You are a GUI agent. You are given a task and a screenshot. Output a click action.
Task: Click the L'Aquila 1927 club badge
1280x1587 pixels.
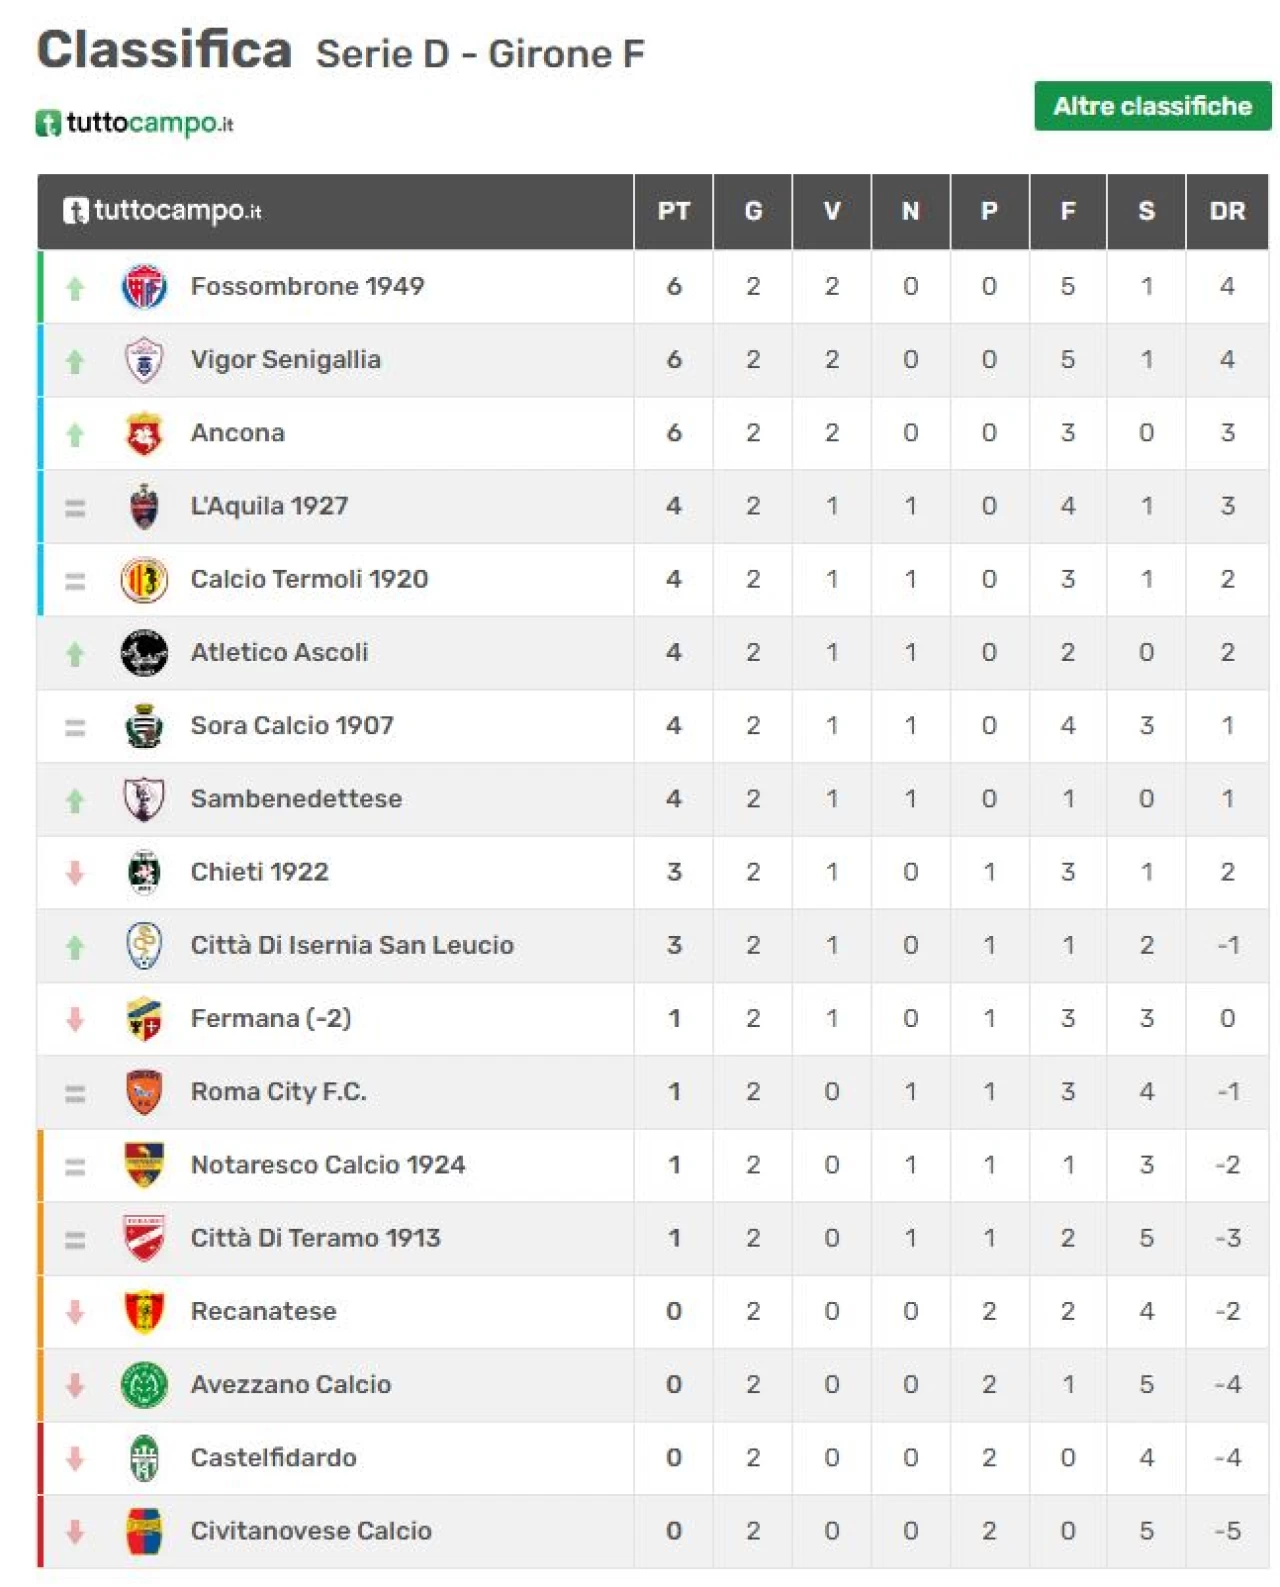pos(144,506)
